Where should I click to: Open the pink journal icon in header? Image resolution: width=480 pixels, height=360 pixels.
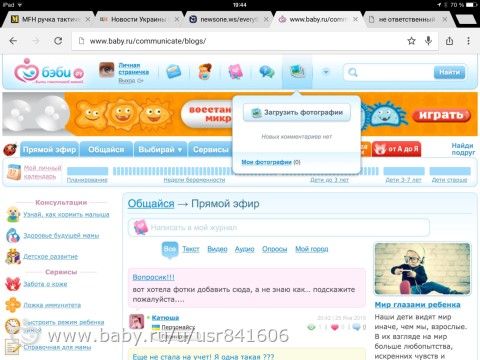coord(235,72)
